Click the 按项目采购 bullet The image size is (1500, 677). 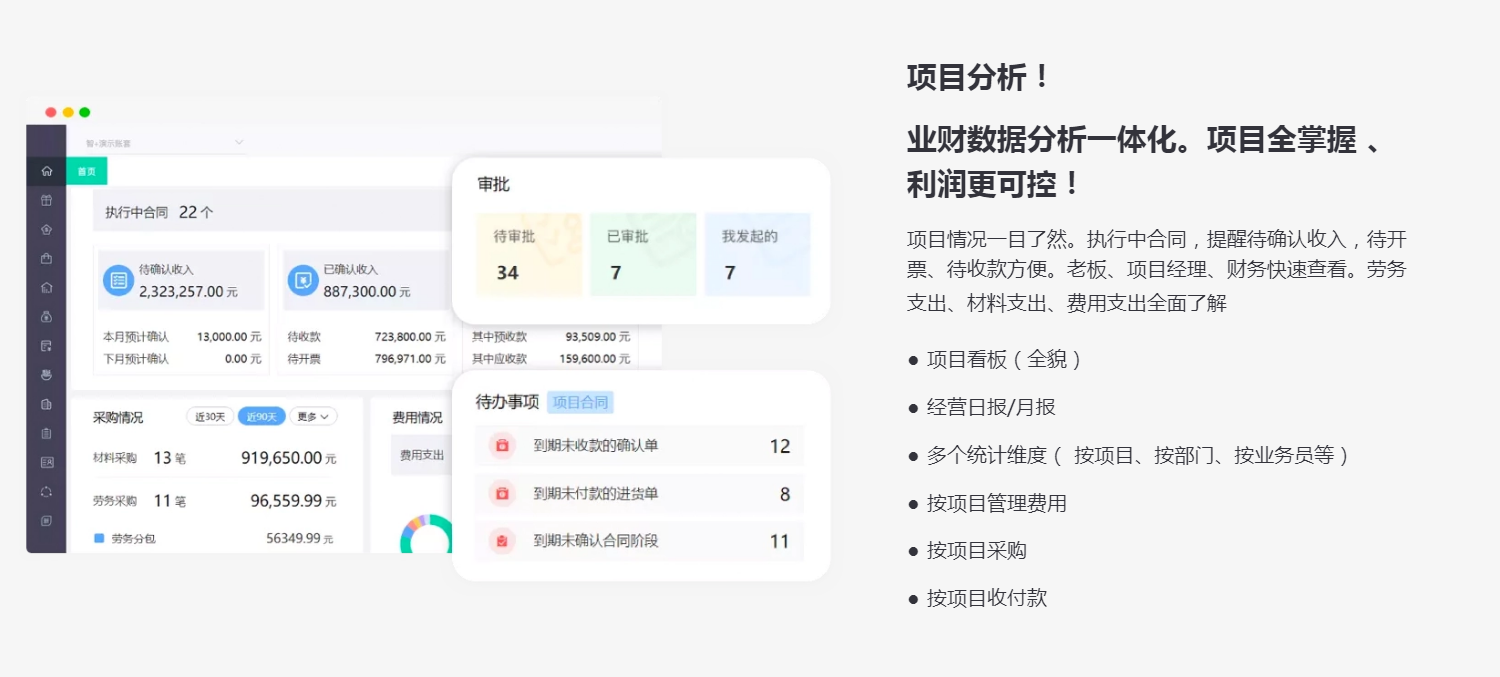click(x=968, y=550)
